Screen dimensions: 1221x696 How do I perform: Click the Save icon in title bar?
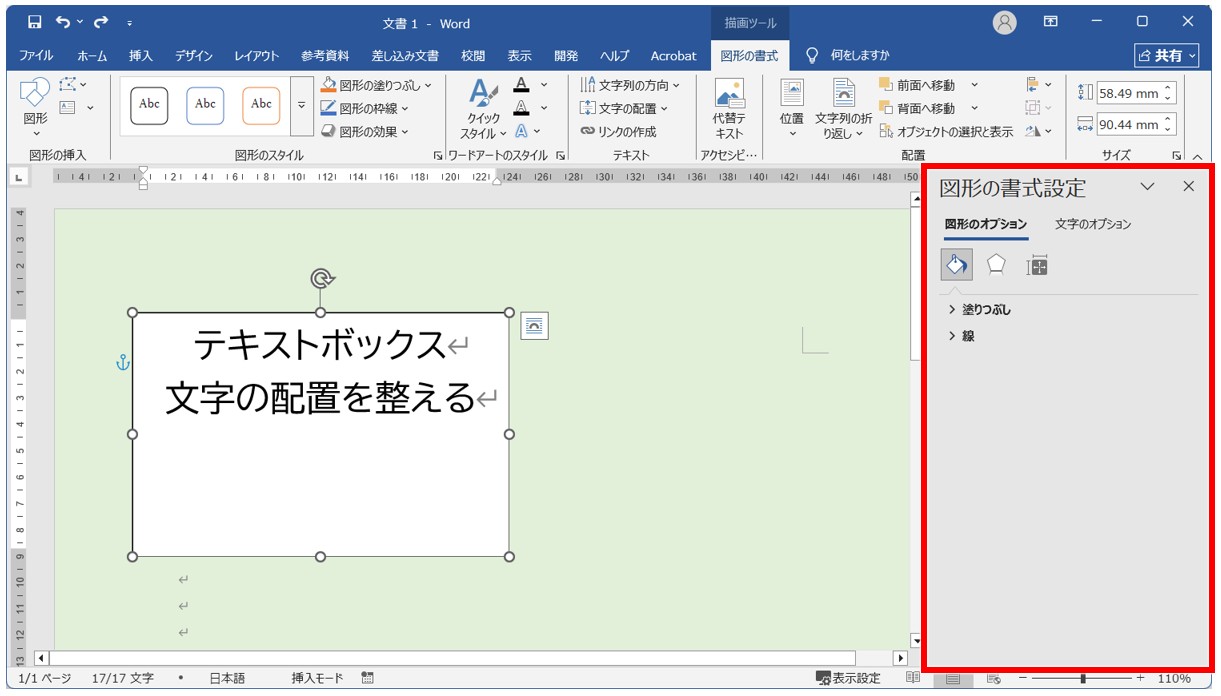tap(35, 22)
